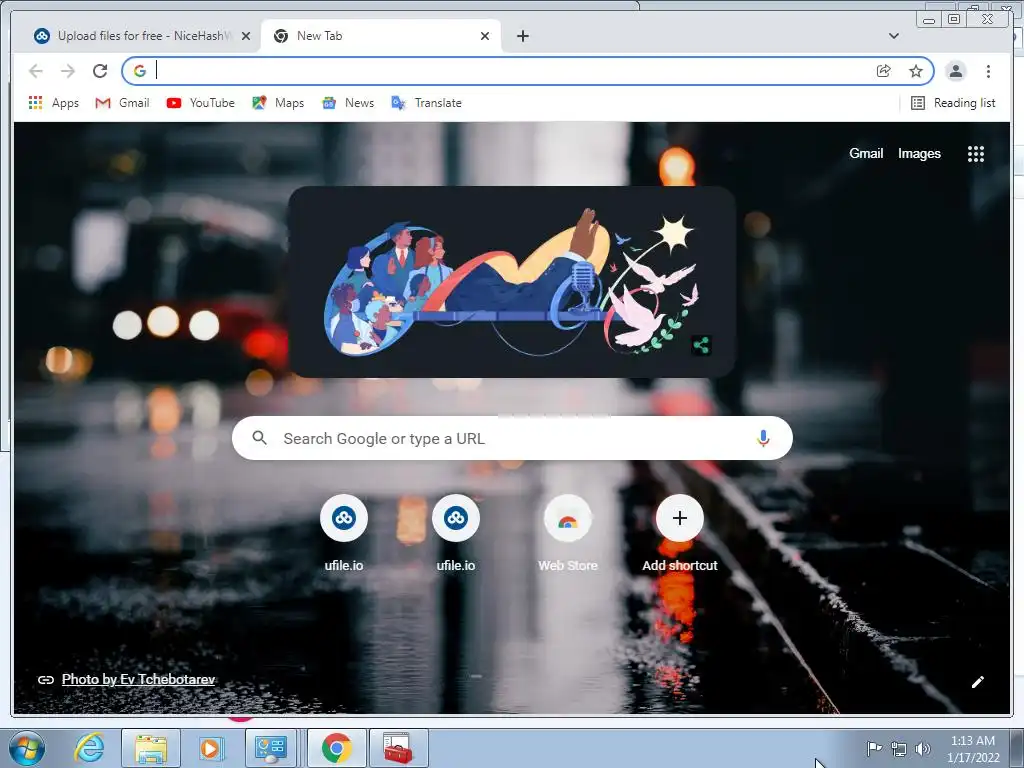Open Chrome three-dot menu
The image size is (1024, 768).
click(988, 71)
